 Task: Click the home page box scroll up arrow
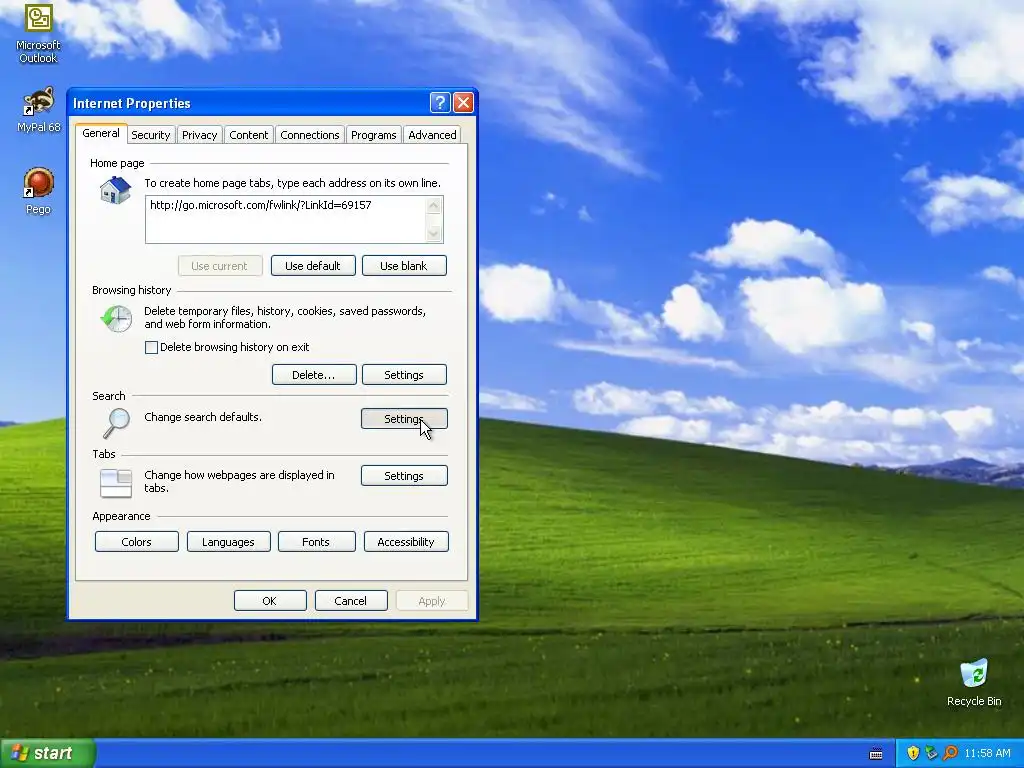(434, 206)
